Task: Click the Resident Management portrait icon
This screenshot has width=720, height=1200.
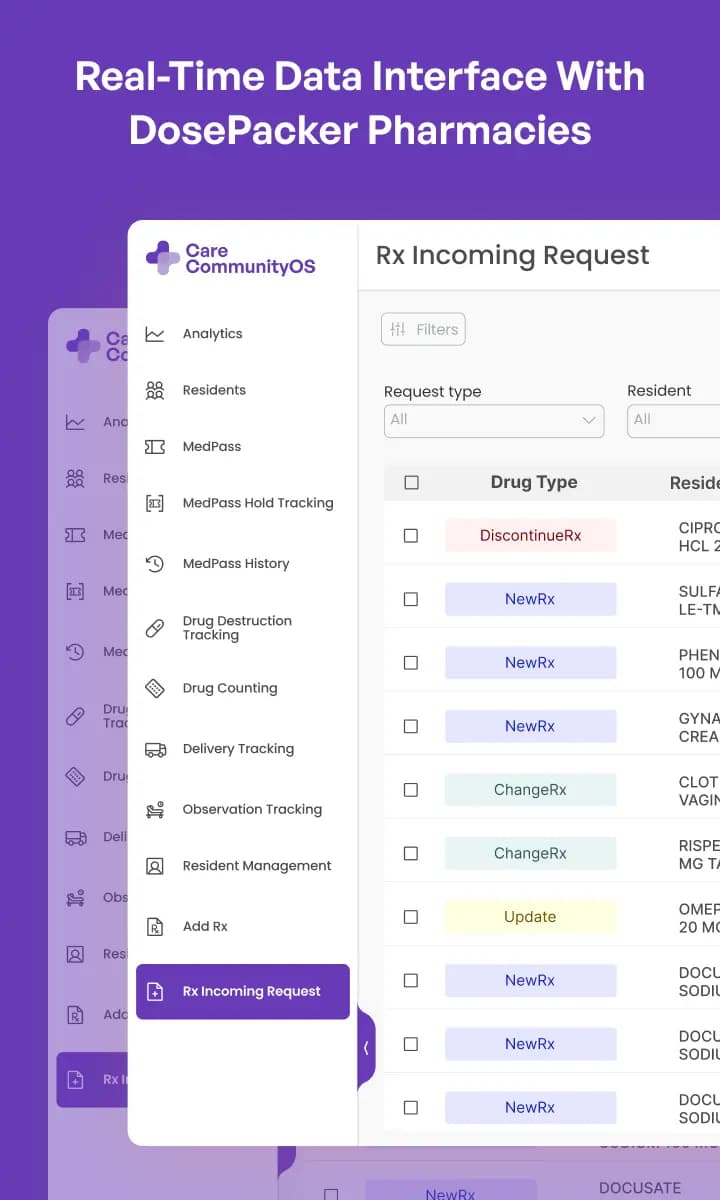Action: (x=155, y=866)
